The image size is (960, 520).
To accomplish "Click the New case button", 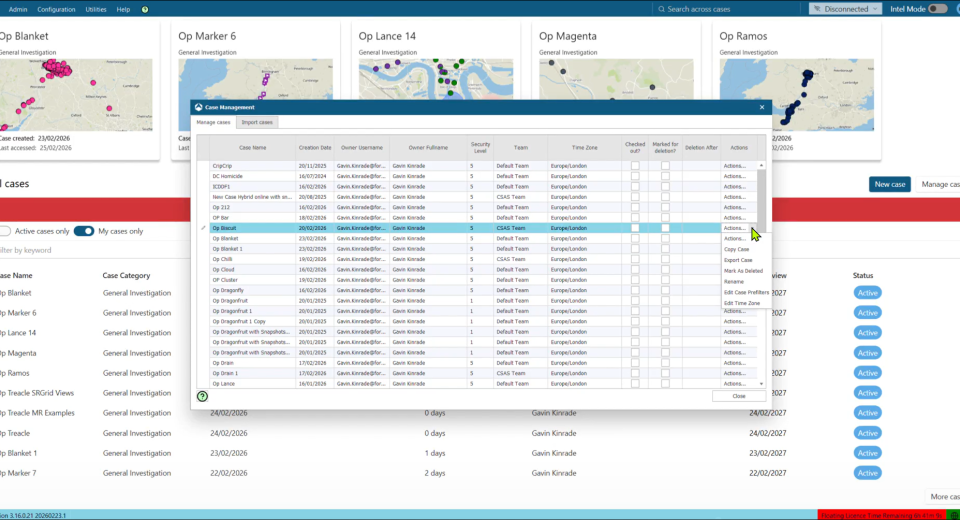I will pos(889,184).
